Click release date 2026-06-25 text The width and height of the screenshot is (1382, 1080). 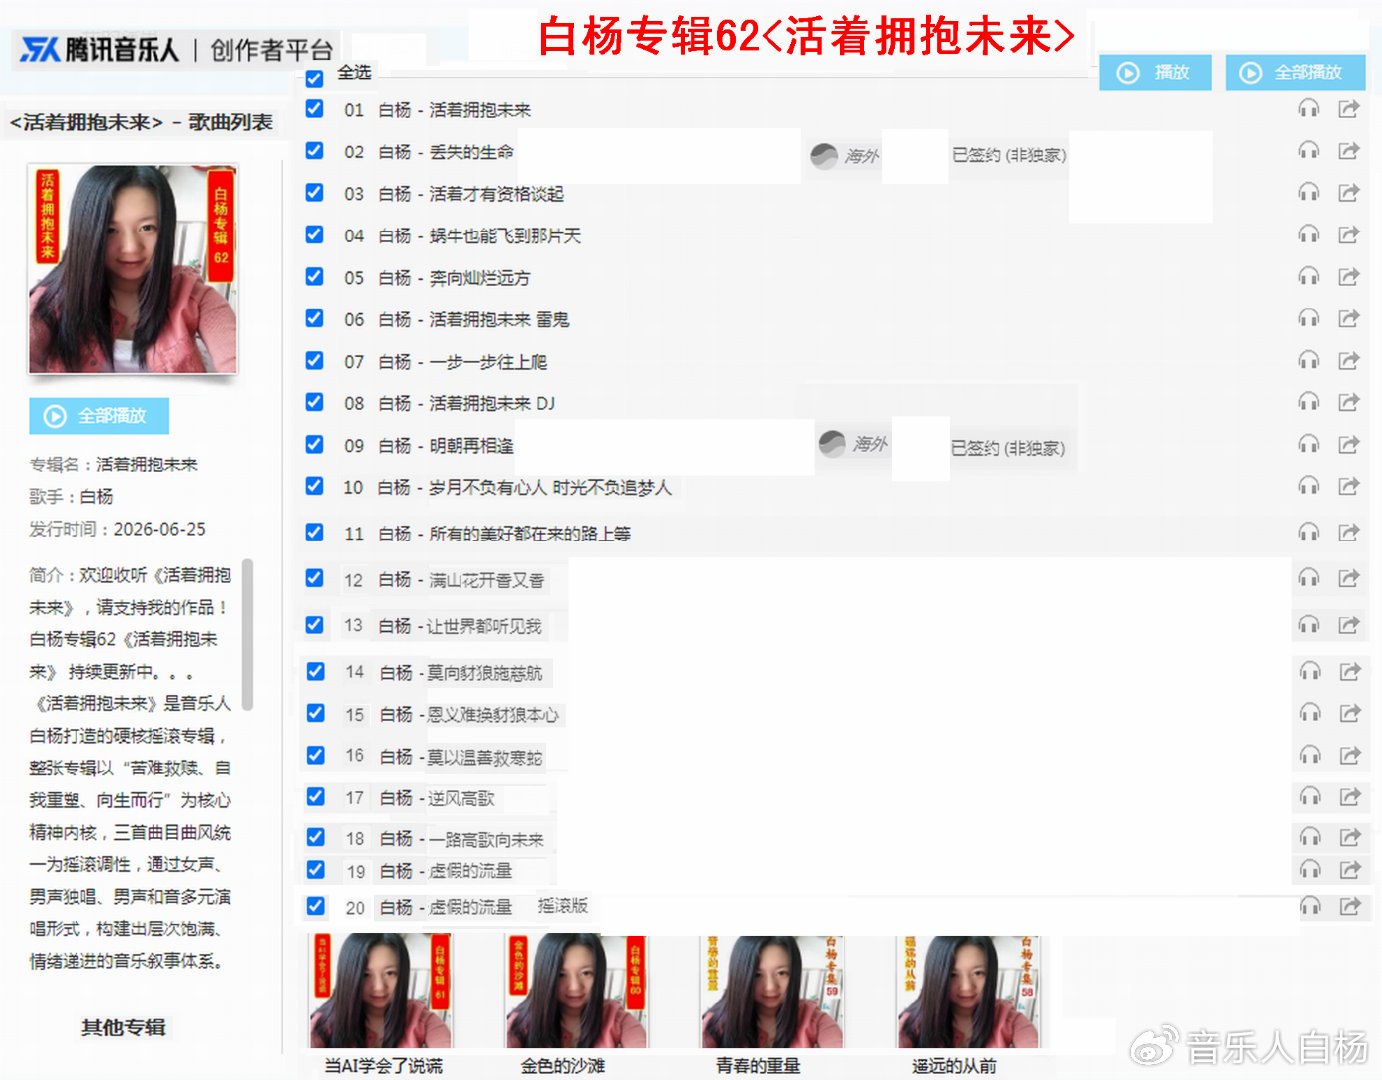[160, 529]
